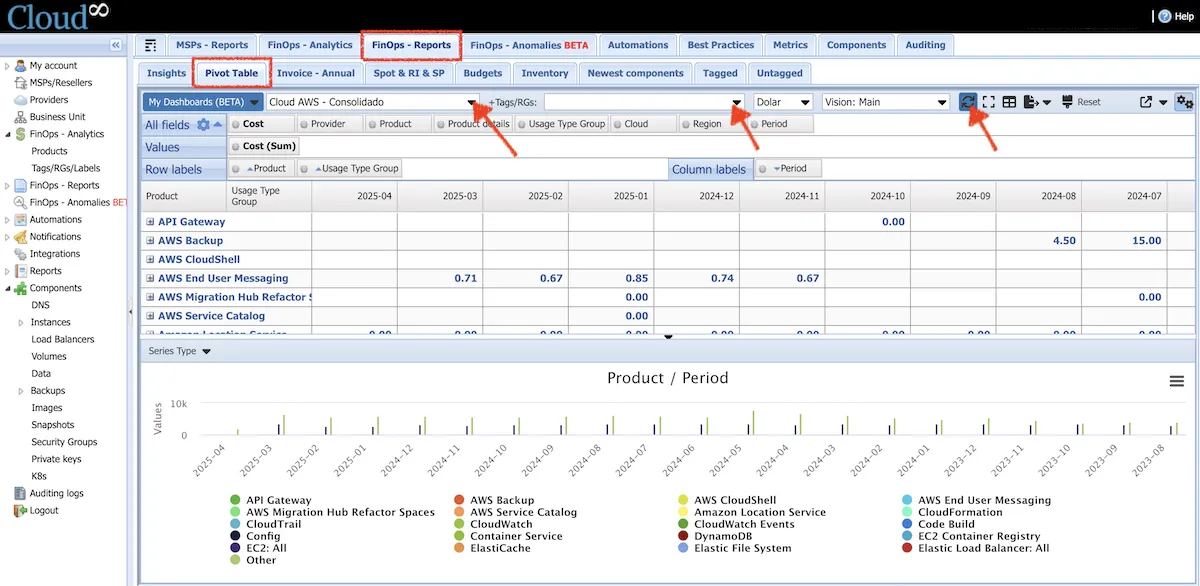
Task: Open the Insights sub-tab
Action: [166, 73]
